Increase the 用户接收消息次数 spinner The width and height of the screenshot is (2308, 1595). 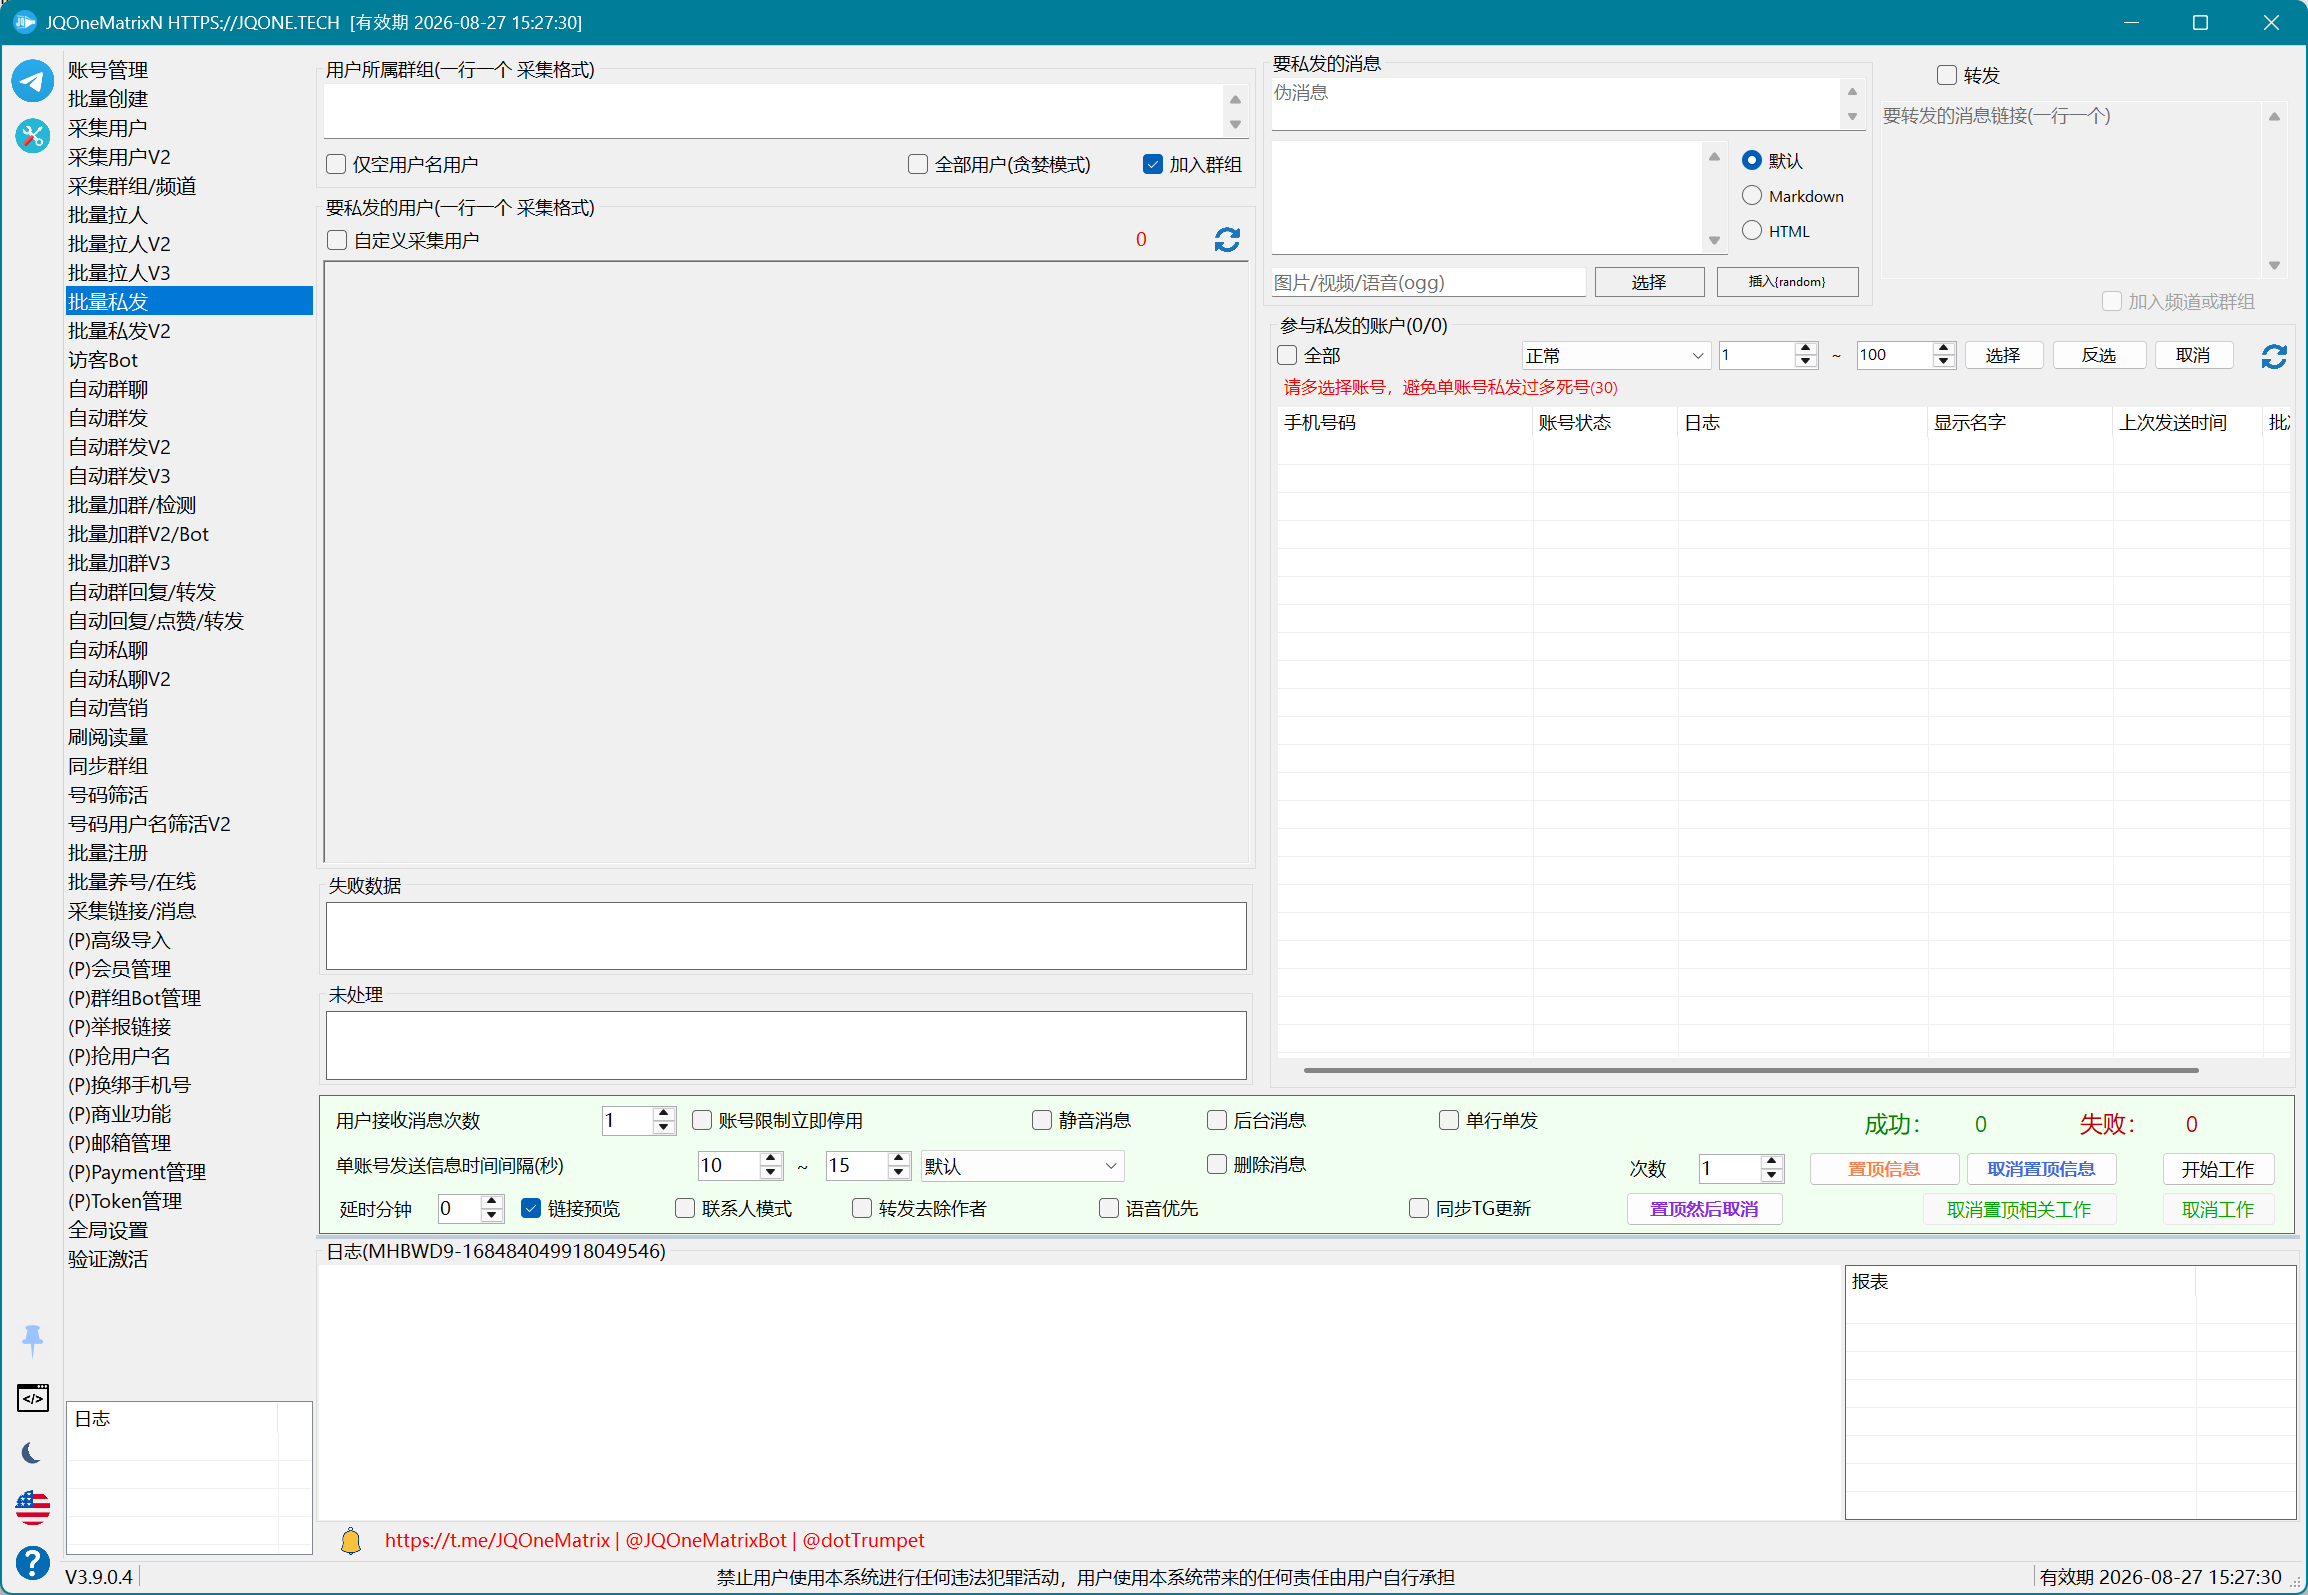click(x=663, y=1113)
